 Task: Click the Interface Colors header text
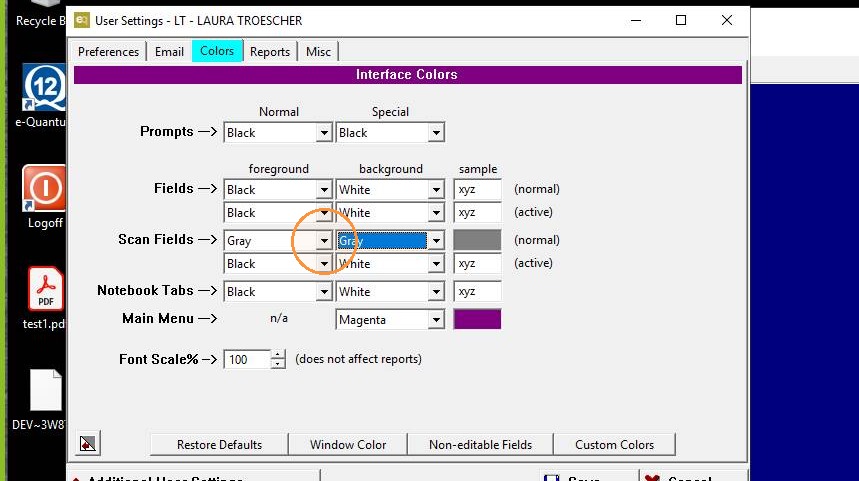(x=406, y=75)
